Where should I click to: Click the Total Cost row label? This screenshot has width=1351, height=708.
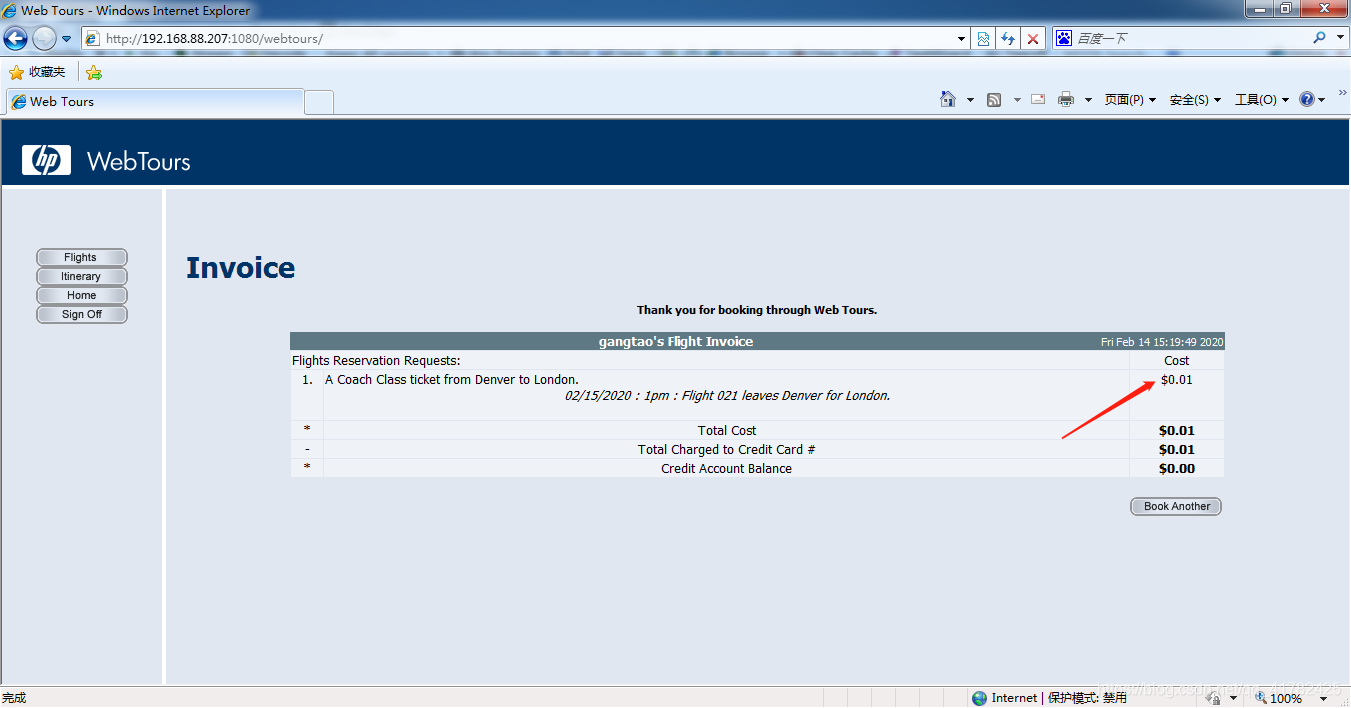pyautogui.click(x=727, y=431)
